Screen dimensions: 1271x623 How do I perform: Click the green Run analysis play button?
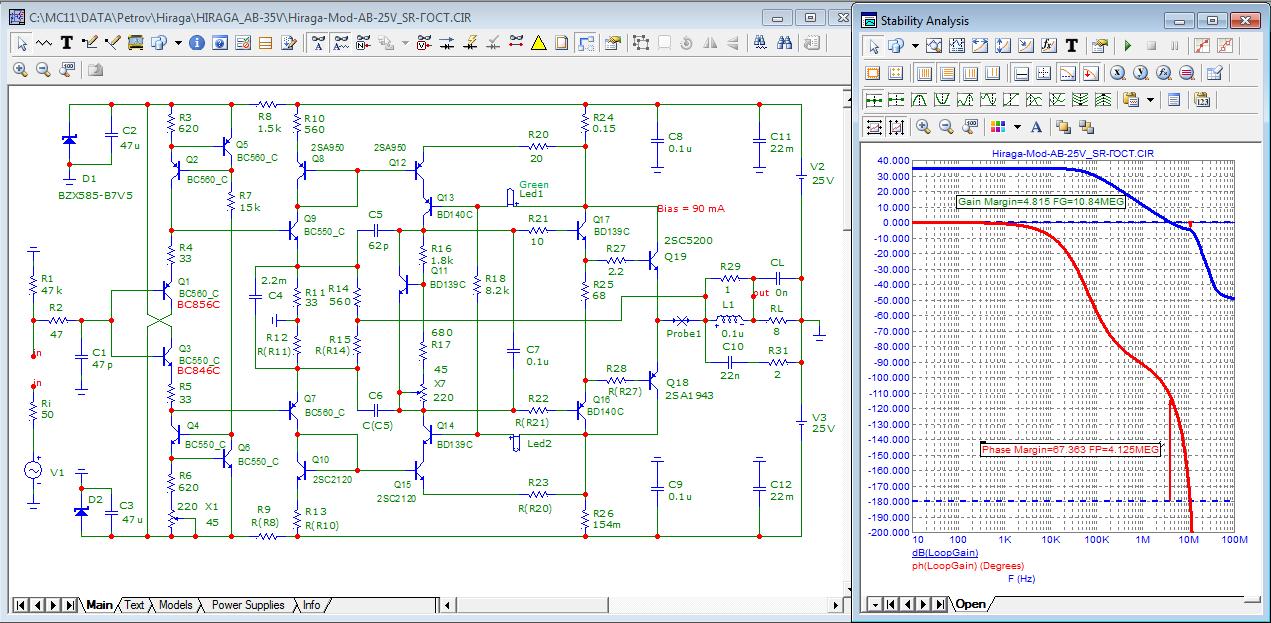click(1127, 46)
